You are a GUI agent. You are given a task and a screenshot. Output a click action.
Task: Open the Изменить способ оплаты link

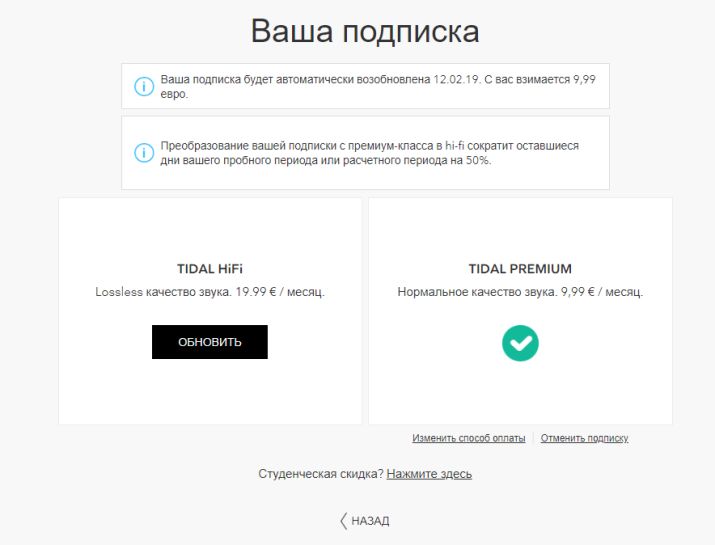(x=468, y=438)
